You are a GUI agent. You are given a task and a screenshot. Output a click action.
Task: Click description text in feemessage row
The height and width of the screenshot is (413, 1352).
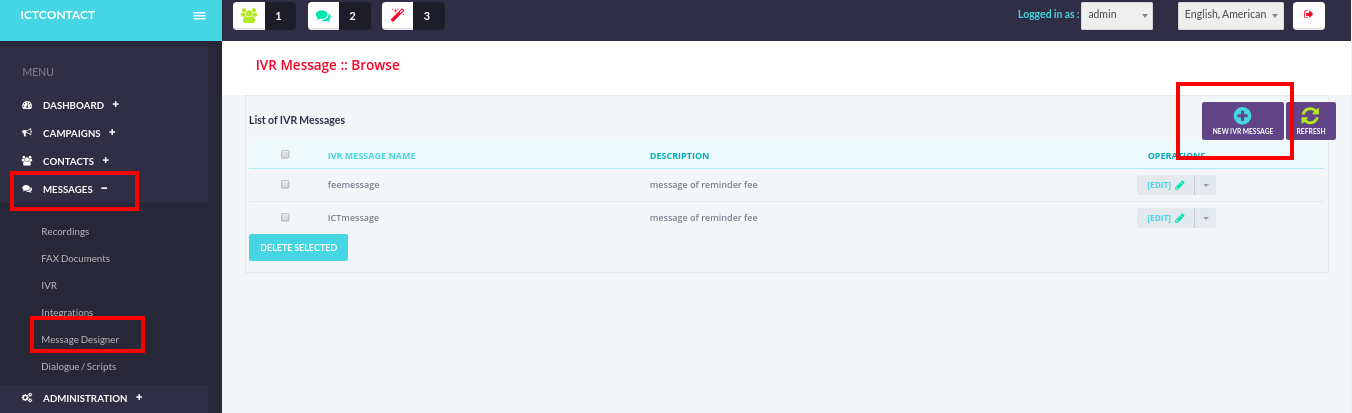point(703,185)
